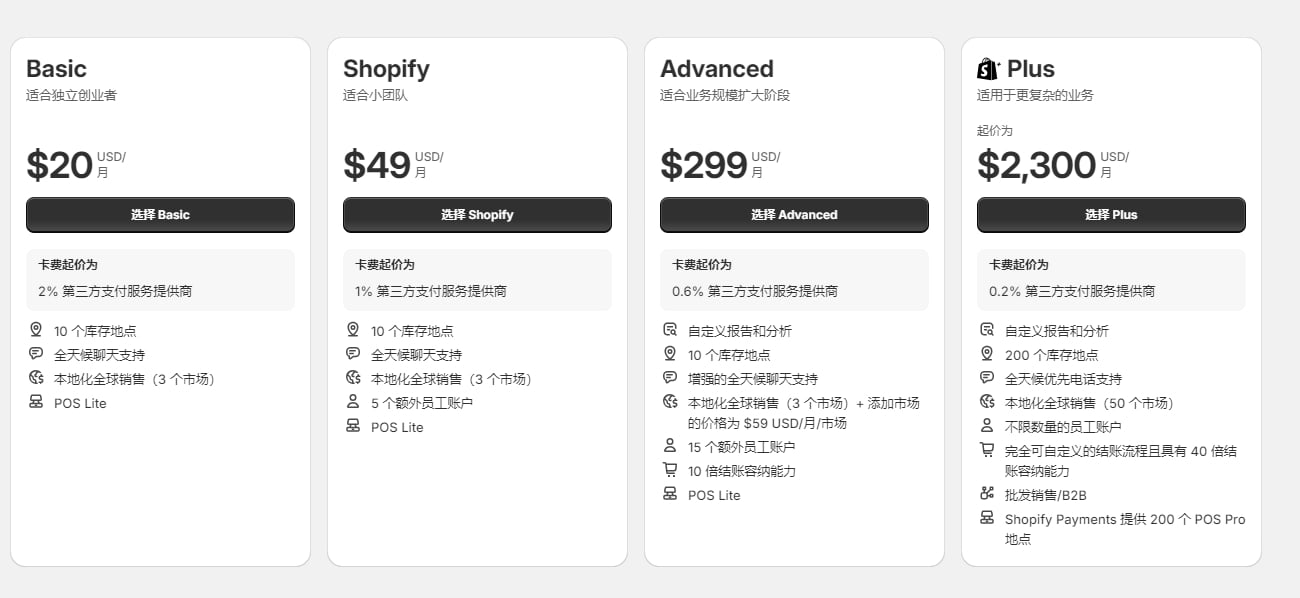Click the phone support icon under Plus plan
The height and width of the screenshot is (598, 1300).
click(987, 378)
